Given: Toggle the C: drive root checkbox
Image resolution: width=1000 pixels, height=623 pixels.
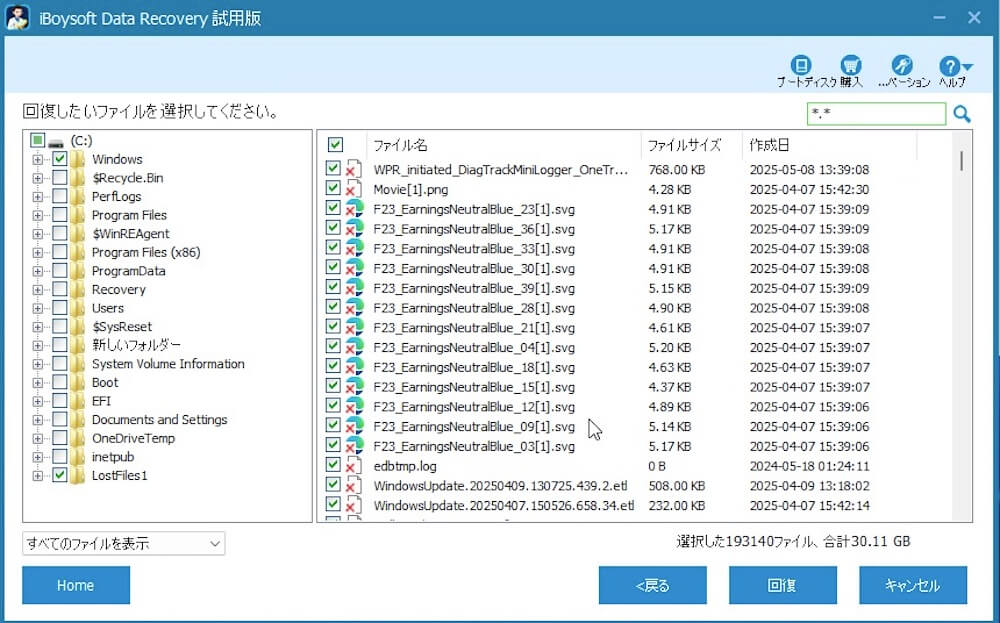Looking at the screenshot, I should (38, 140).
